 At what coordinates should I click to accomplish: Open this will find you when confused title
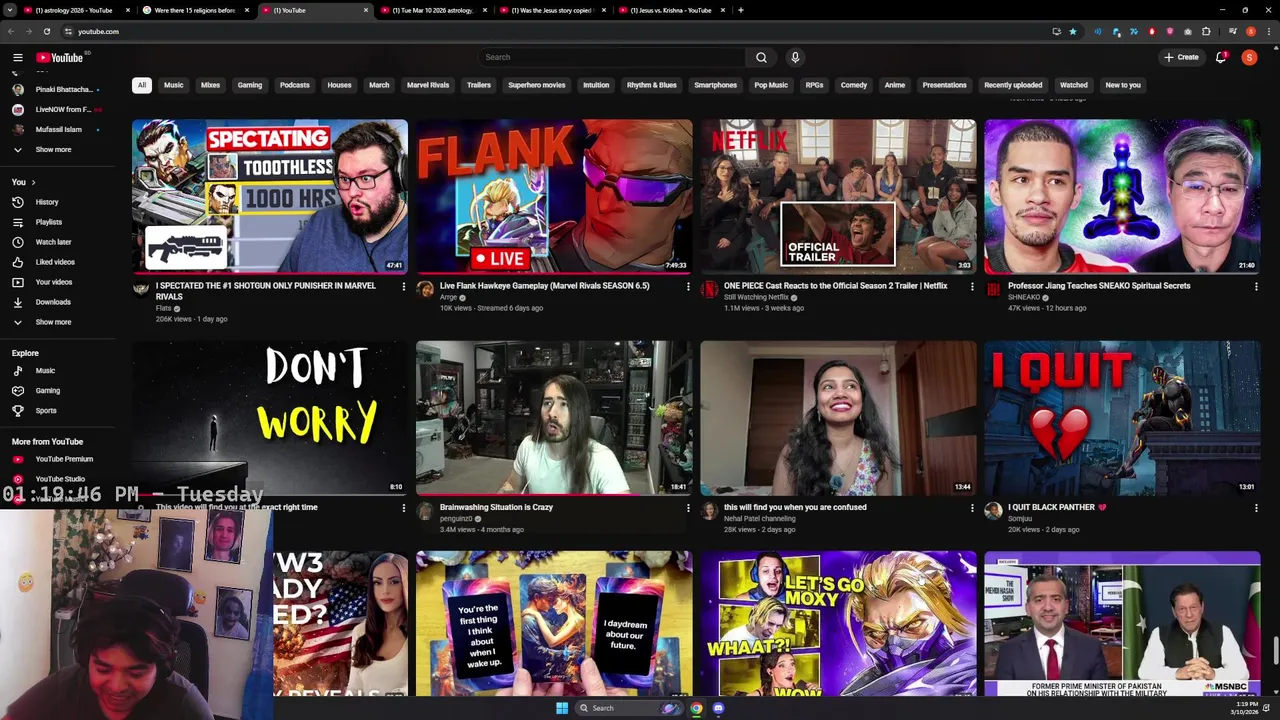pos(795,507)
